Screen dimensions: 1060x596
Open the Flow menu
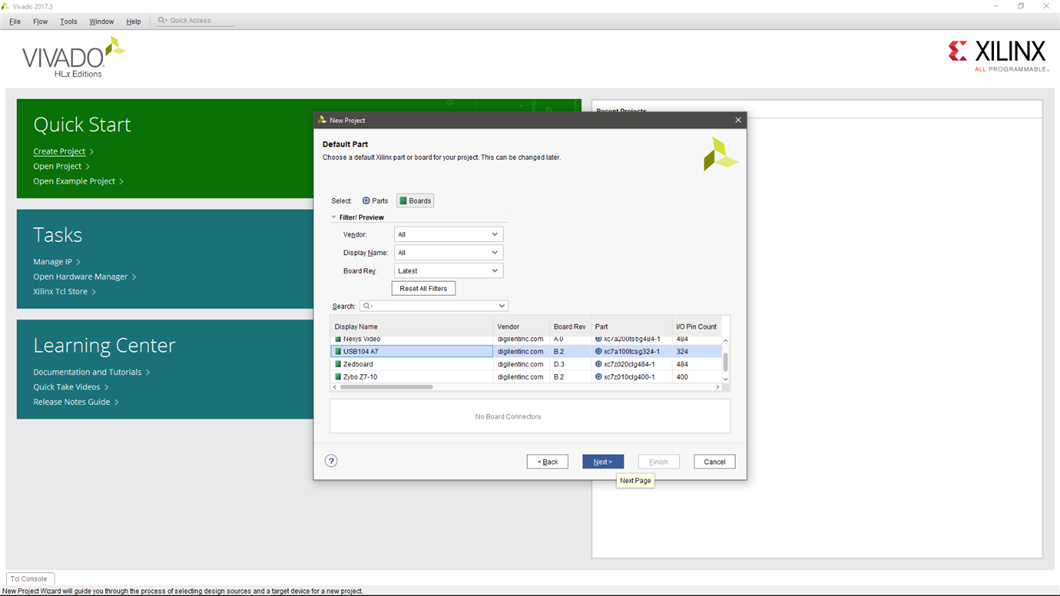click(40, 21)
